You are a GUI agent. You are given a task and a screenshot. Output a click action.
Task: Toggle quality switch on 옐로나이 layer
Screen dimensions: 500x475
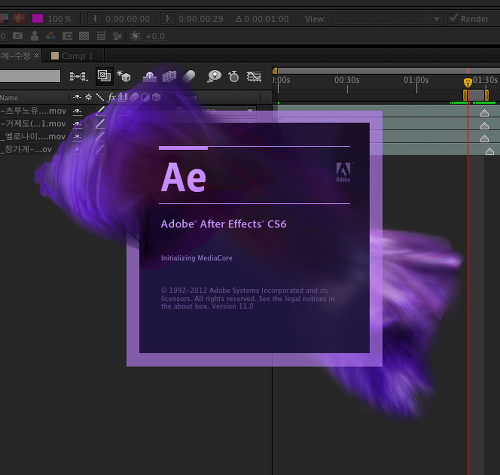[100, 136]
